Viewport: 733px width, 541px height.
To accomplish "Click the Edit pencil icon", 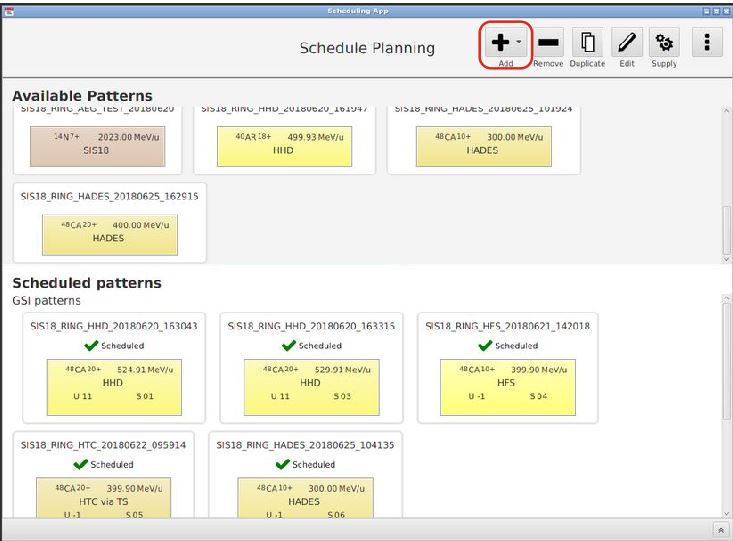I will click(626, 42).
